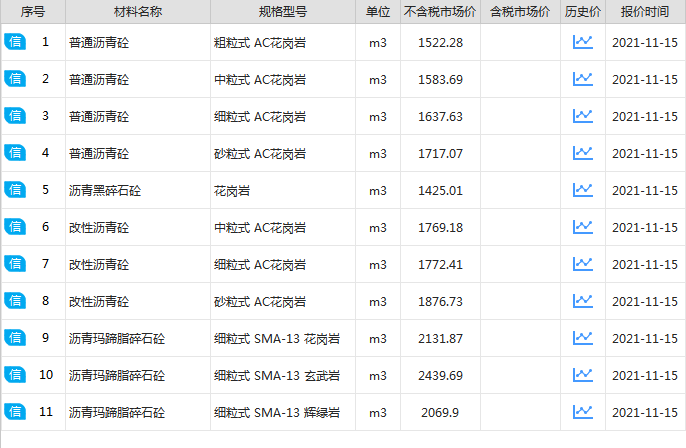Image resolution: width=686 pixels, height=448 pixels.
Task: Click the 材料名称 column header
Action: pyautogui.click(x=137, y=12)
